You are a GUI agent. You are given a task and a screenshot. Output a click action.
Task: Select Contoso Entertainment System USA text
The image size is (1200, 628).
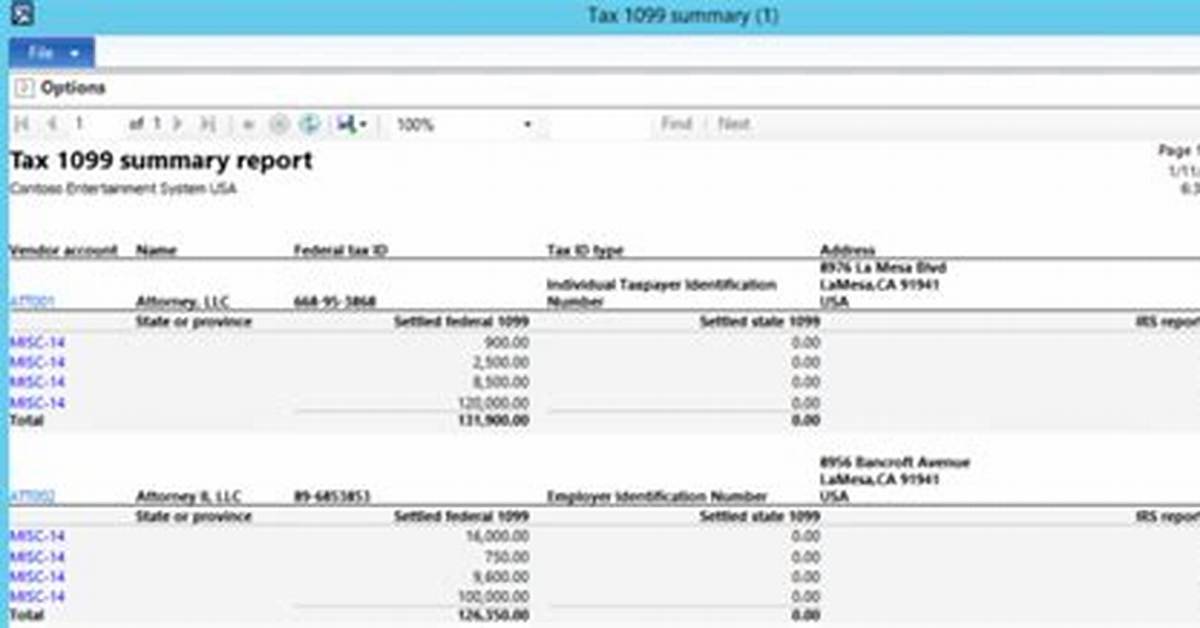click(123, 188)
